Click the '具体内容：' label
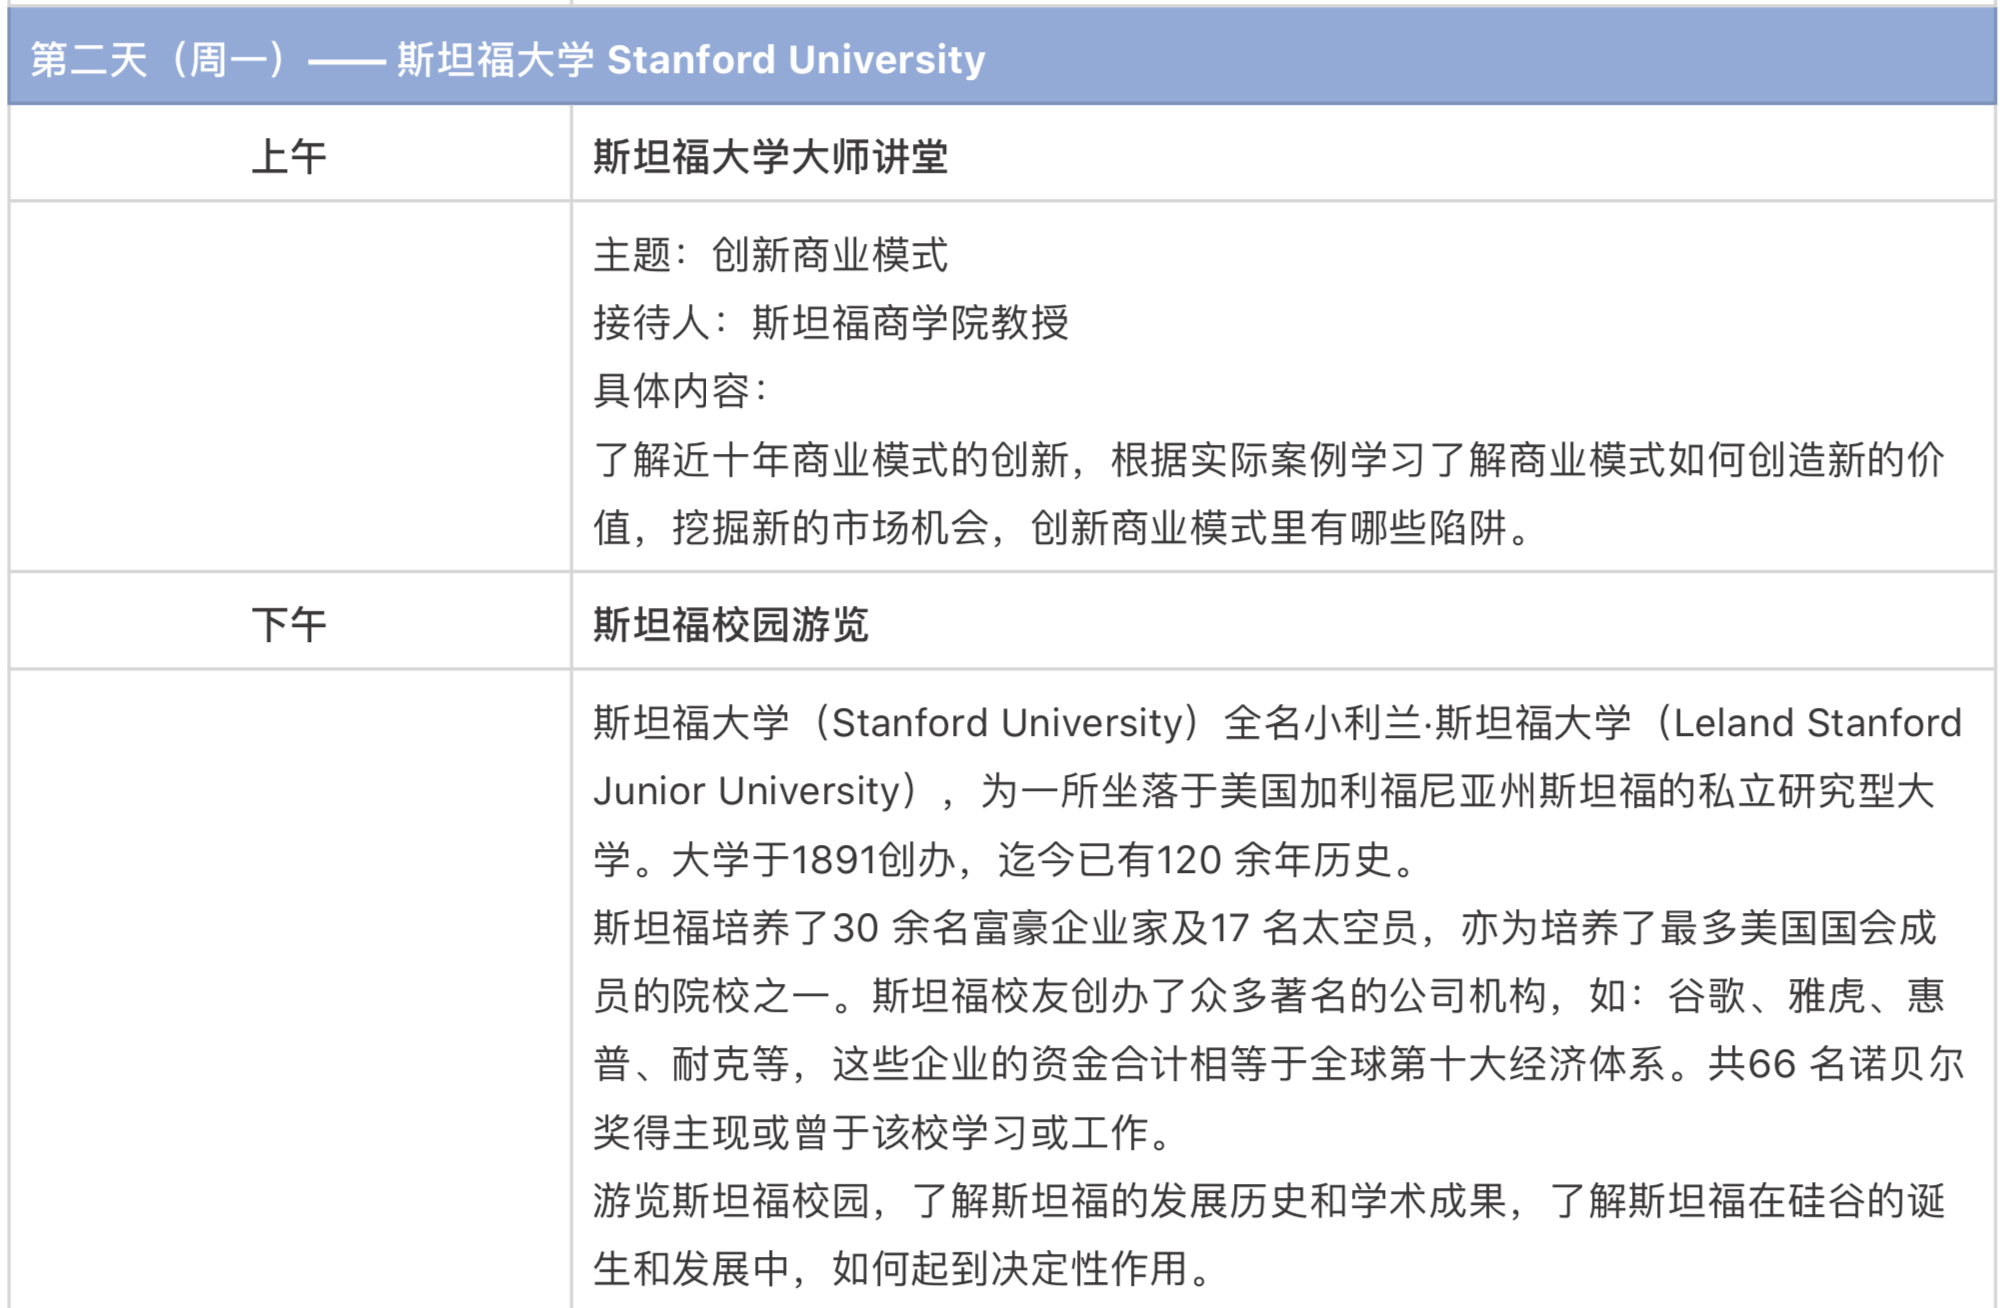Viewport: 2000px width, 1308px height. [680, 391]
